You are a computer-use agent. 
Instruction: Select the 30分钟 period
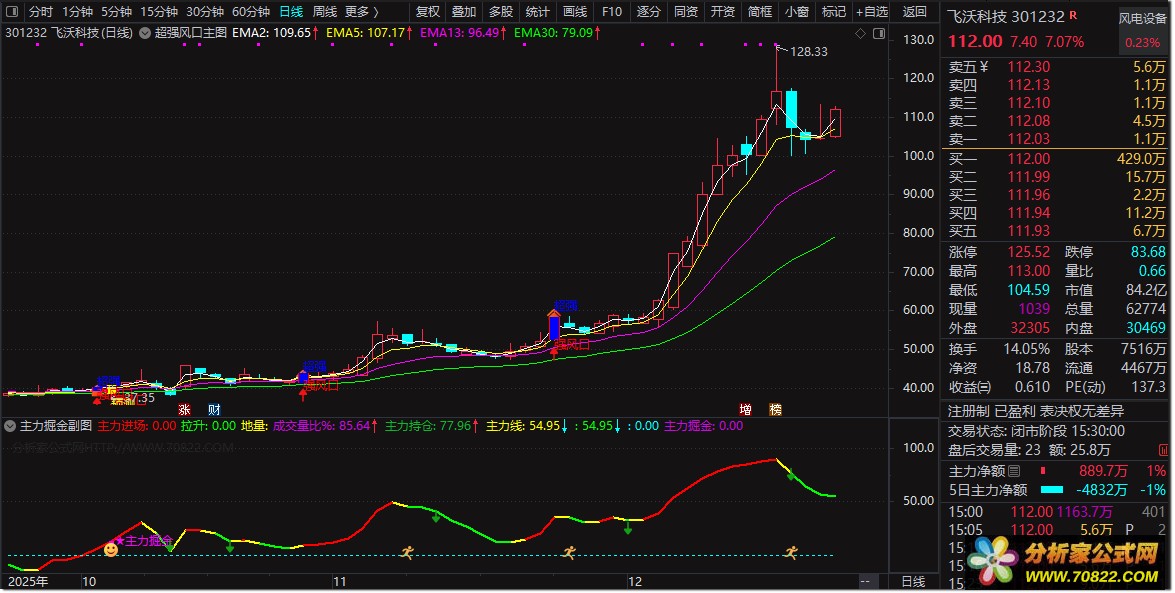point(205,11)
